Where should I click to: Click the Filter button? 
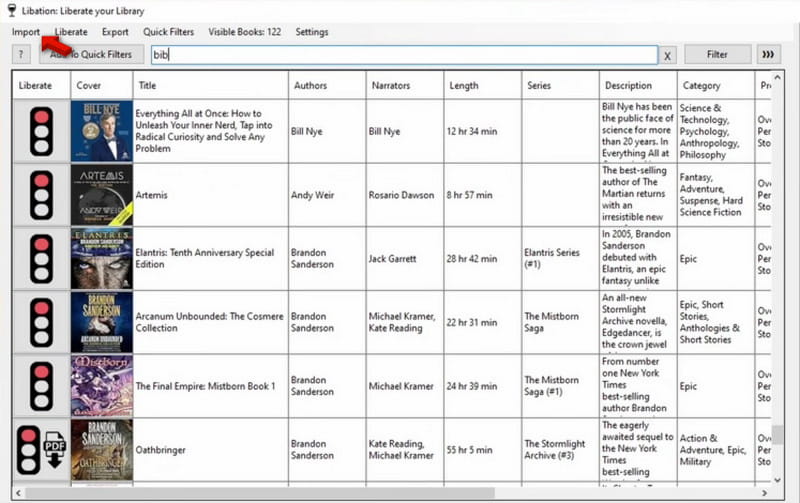(x=717, y=54)
